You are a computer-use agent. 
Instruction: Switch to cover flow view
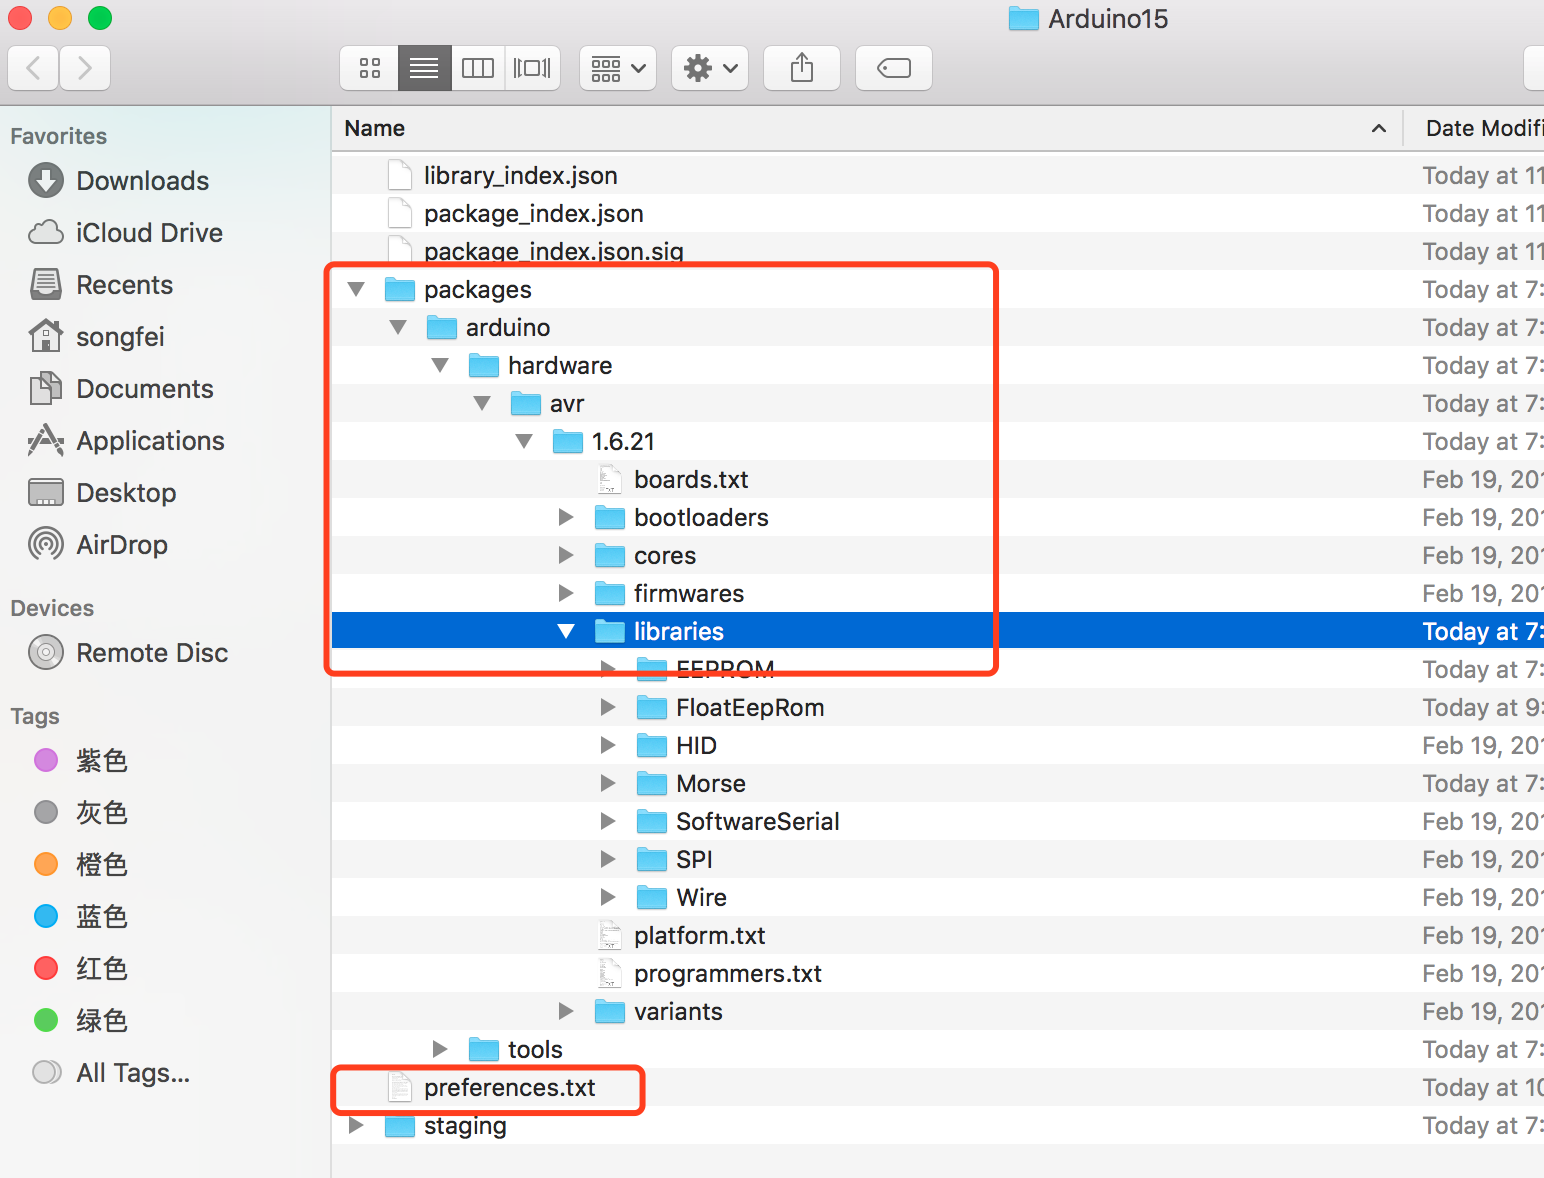(532, 68)
